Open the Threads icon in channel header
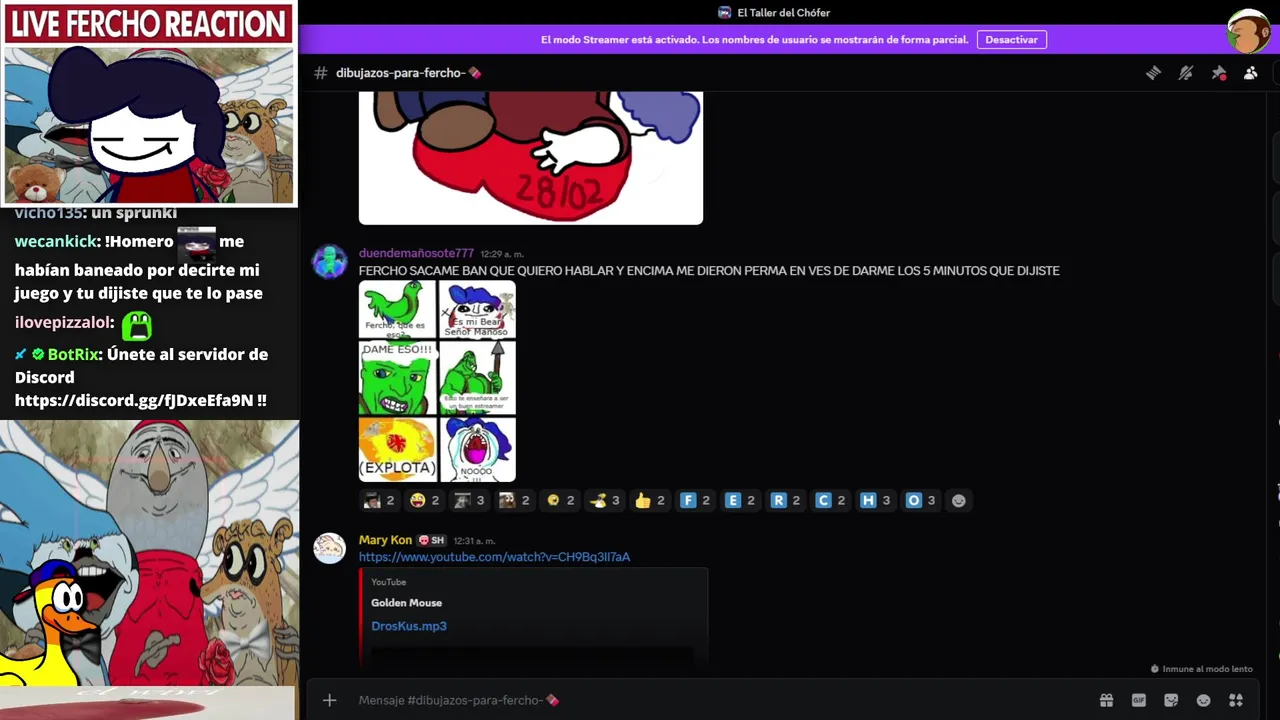The height and width of the screenshot is (720, 1280). click(x=1153, y=73)
